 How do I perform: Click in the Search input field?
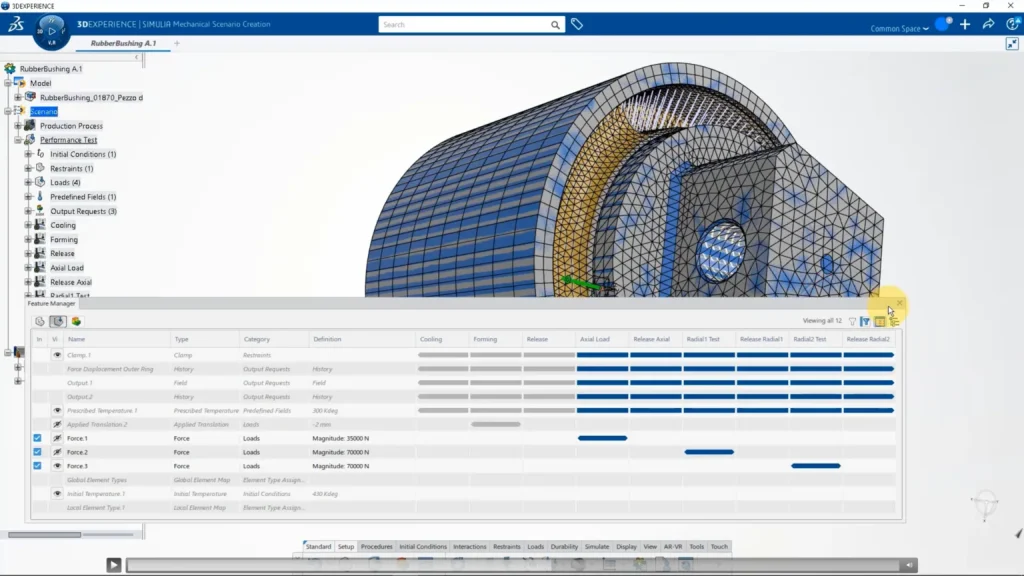[x=465, y=25]
